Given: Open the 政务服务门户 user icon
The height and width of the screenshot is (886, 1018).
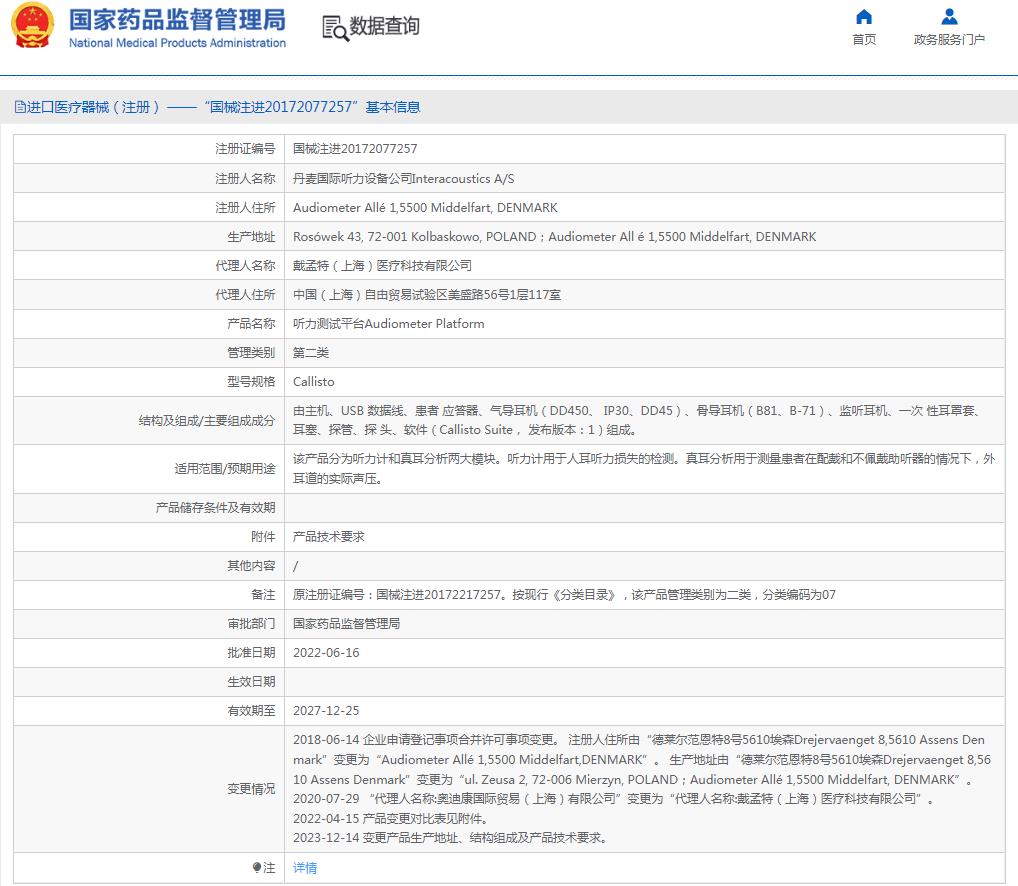Looking at the screenshot, I should pos(949,16).
